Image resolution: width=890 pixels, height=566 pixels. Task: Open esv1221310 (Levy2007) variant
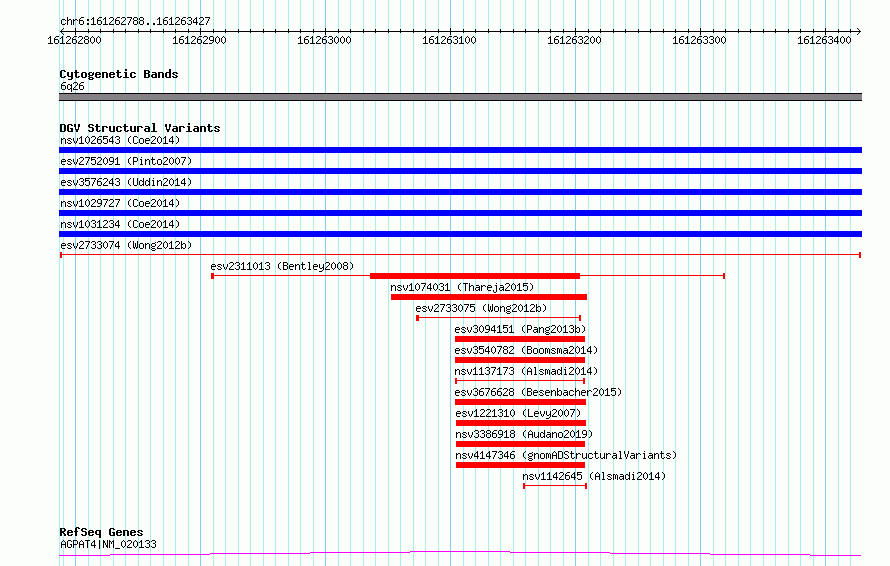pyautogui.click(x=518, y=413)
